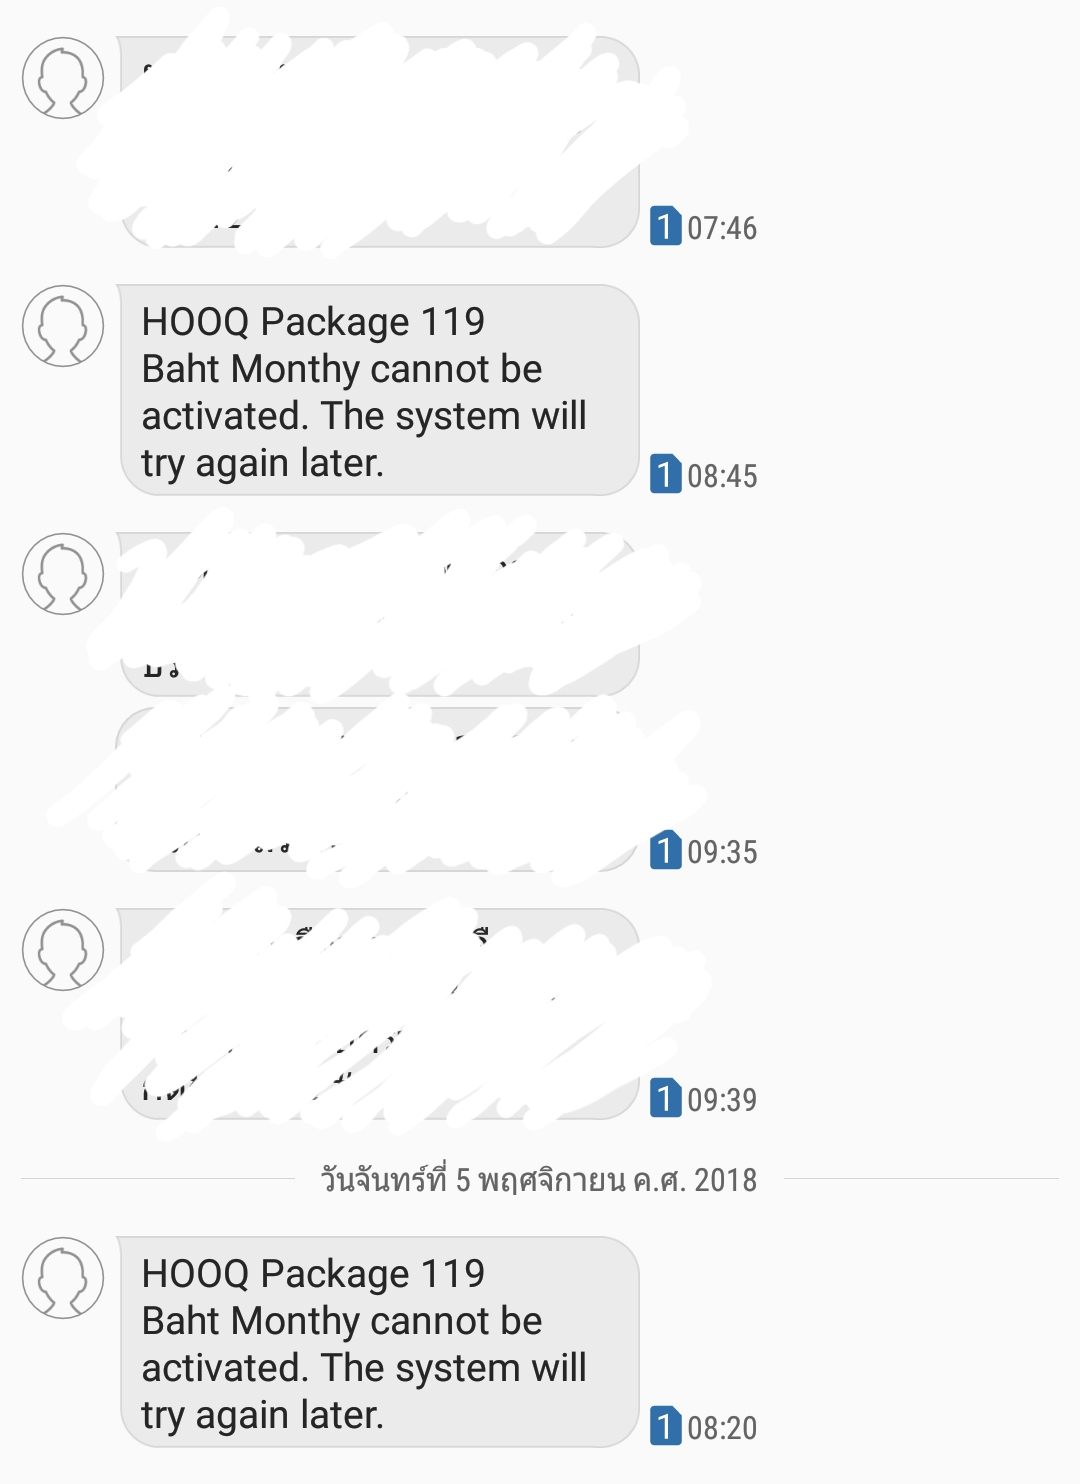Tap the SIM 1 badge next to 08:45
Screen dimensions: 1080x1484
665,474
